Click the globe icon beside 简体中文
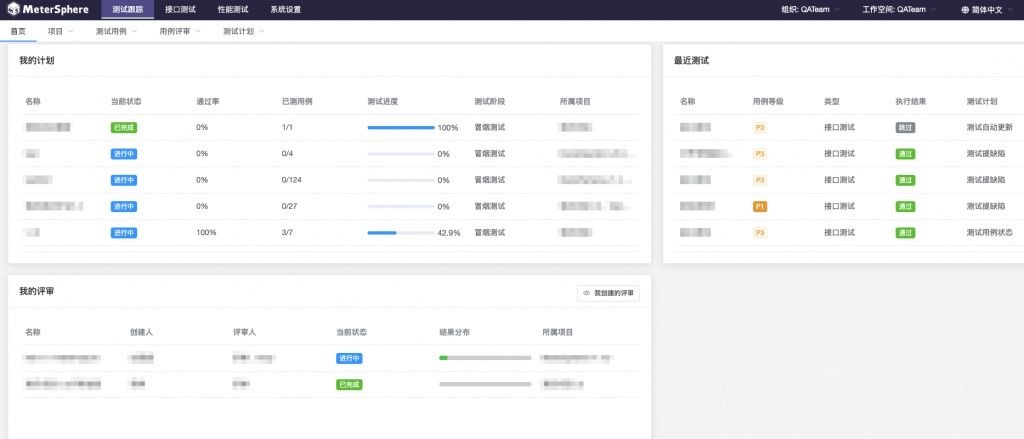This screenshot has width=1024, height=439. 964,10
